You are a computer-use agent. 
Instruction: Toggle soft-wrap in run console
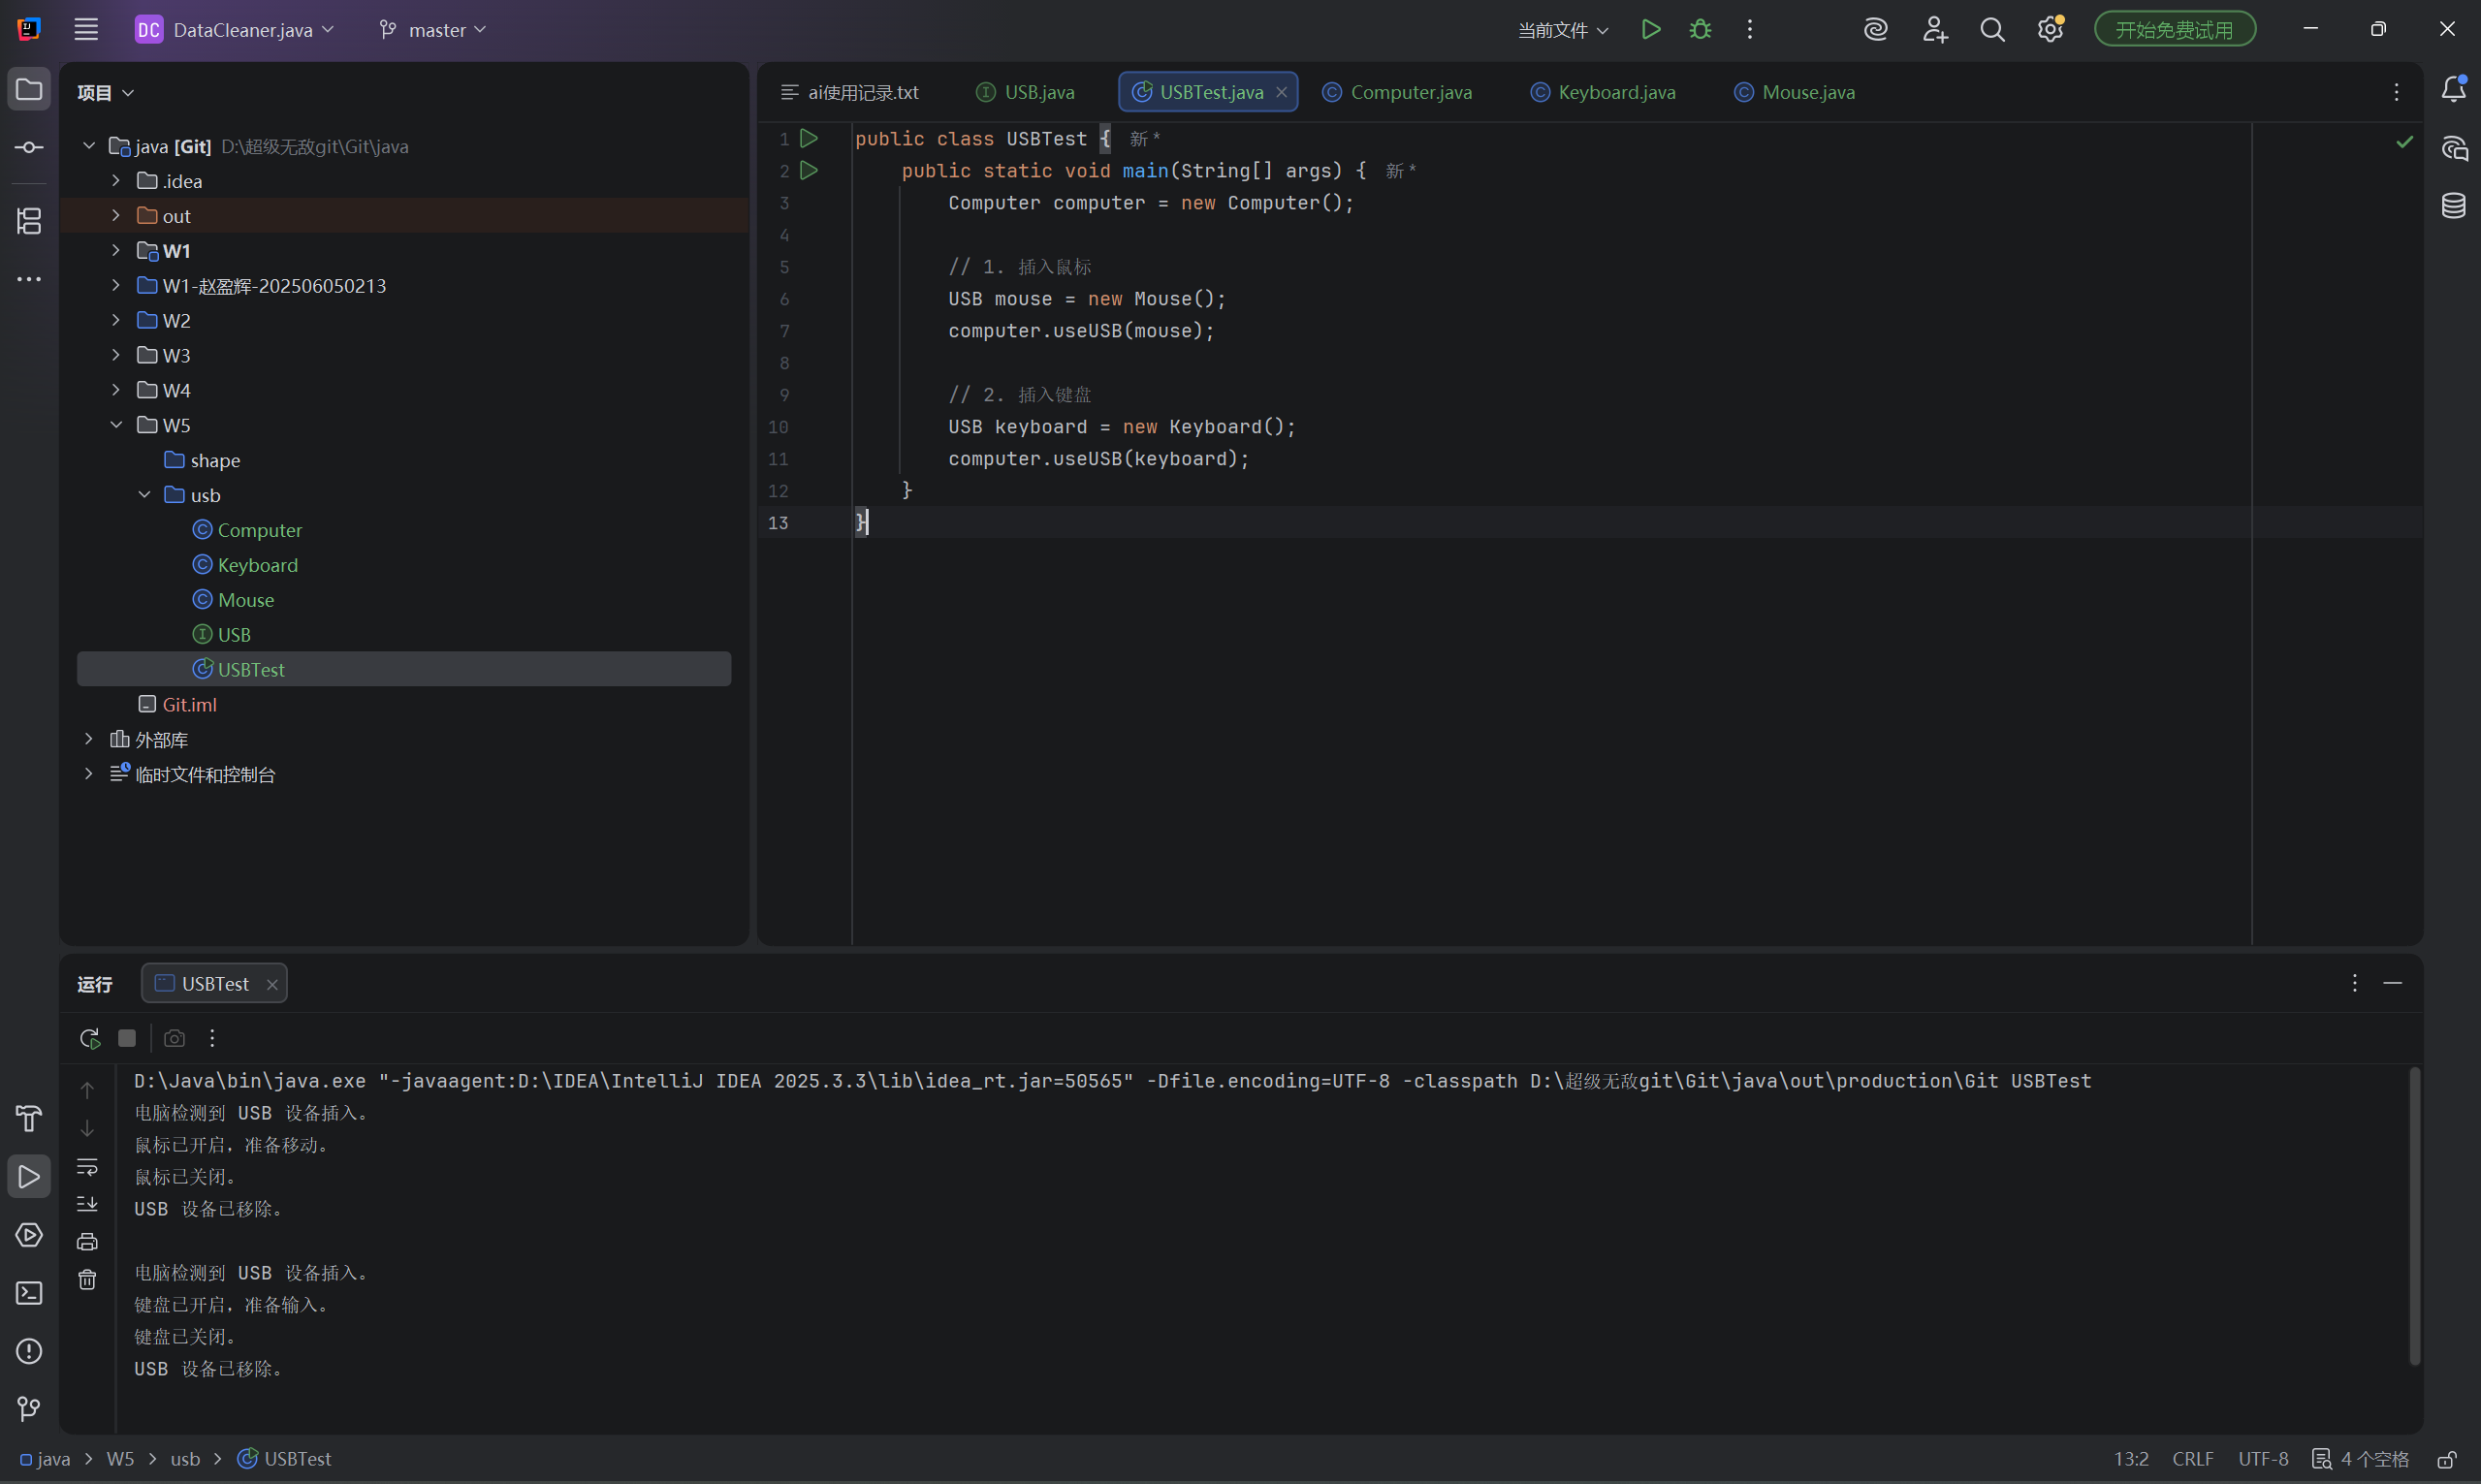[x=87, y=1166]
